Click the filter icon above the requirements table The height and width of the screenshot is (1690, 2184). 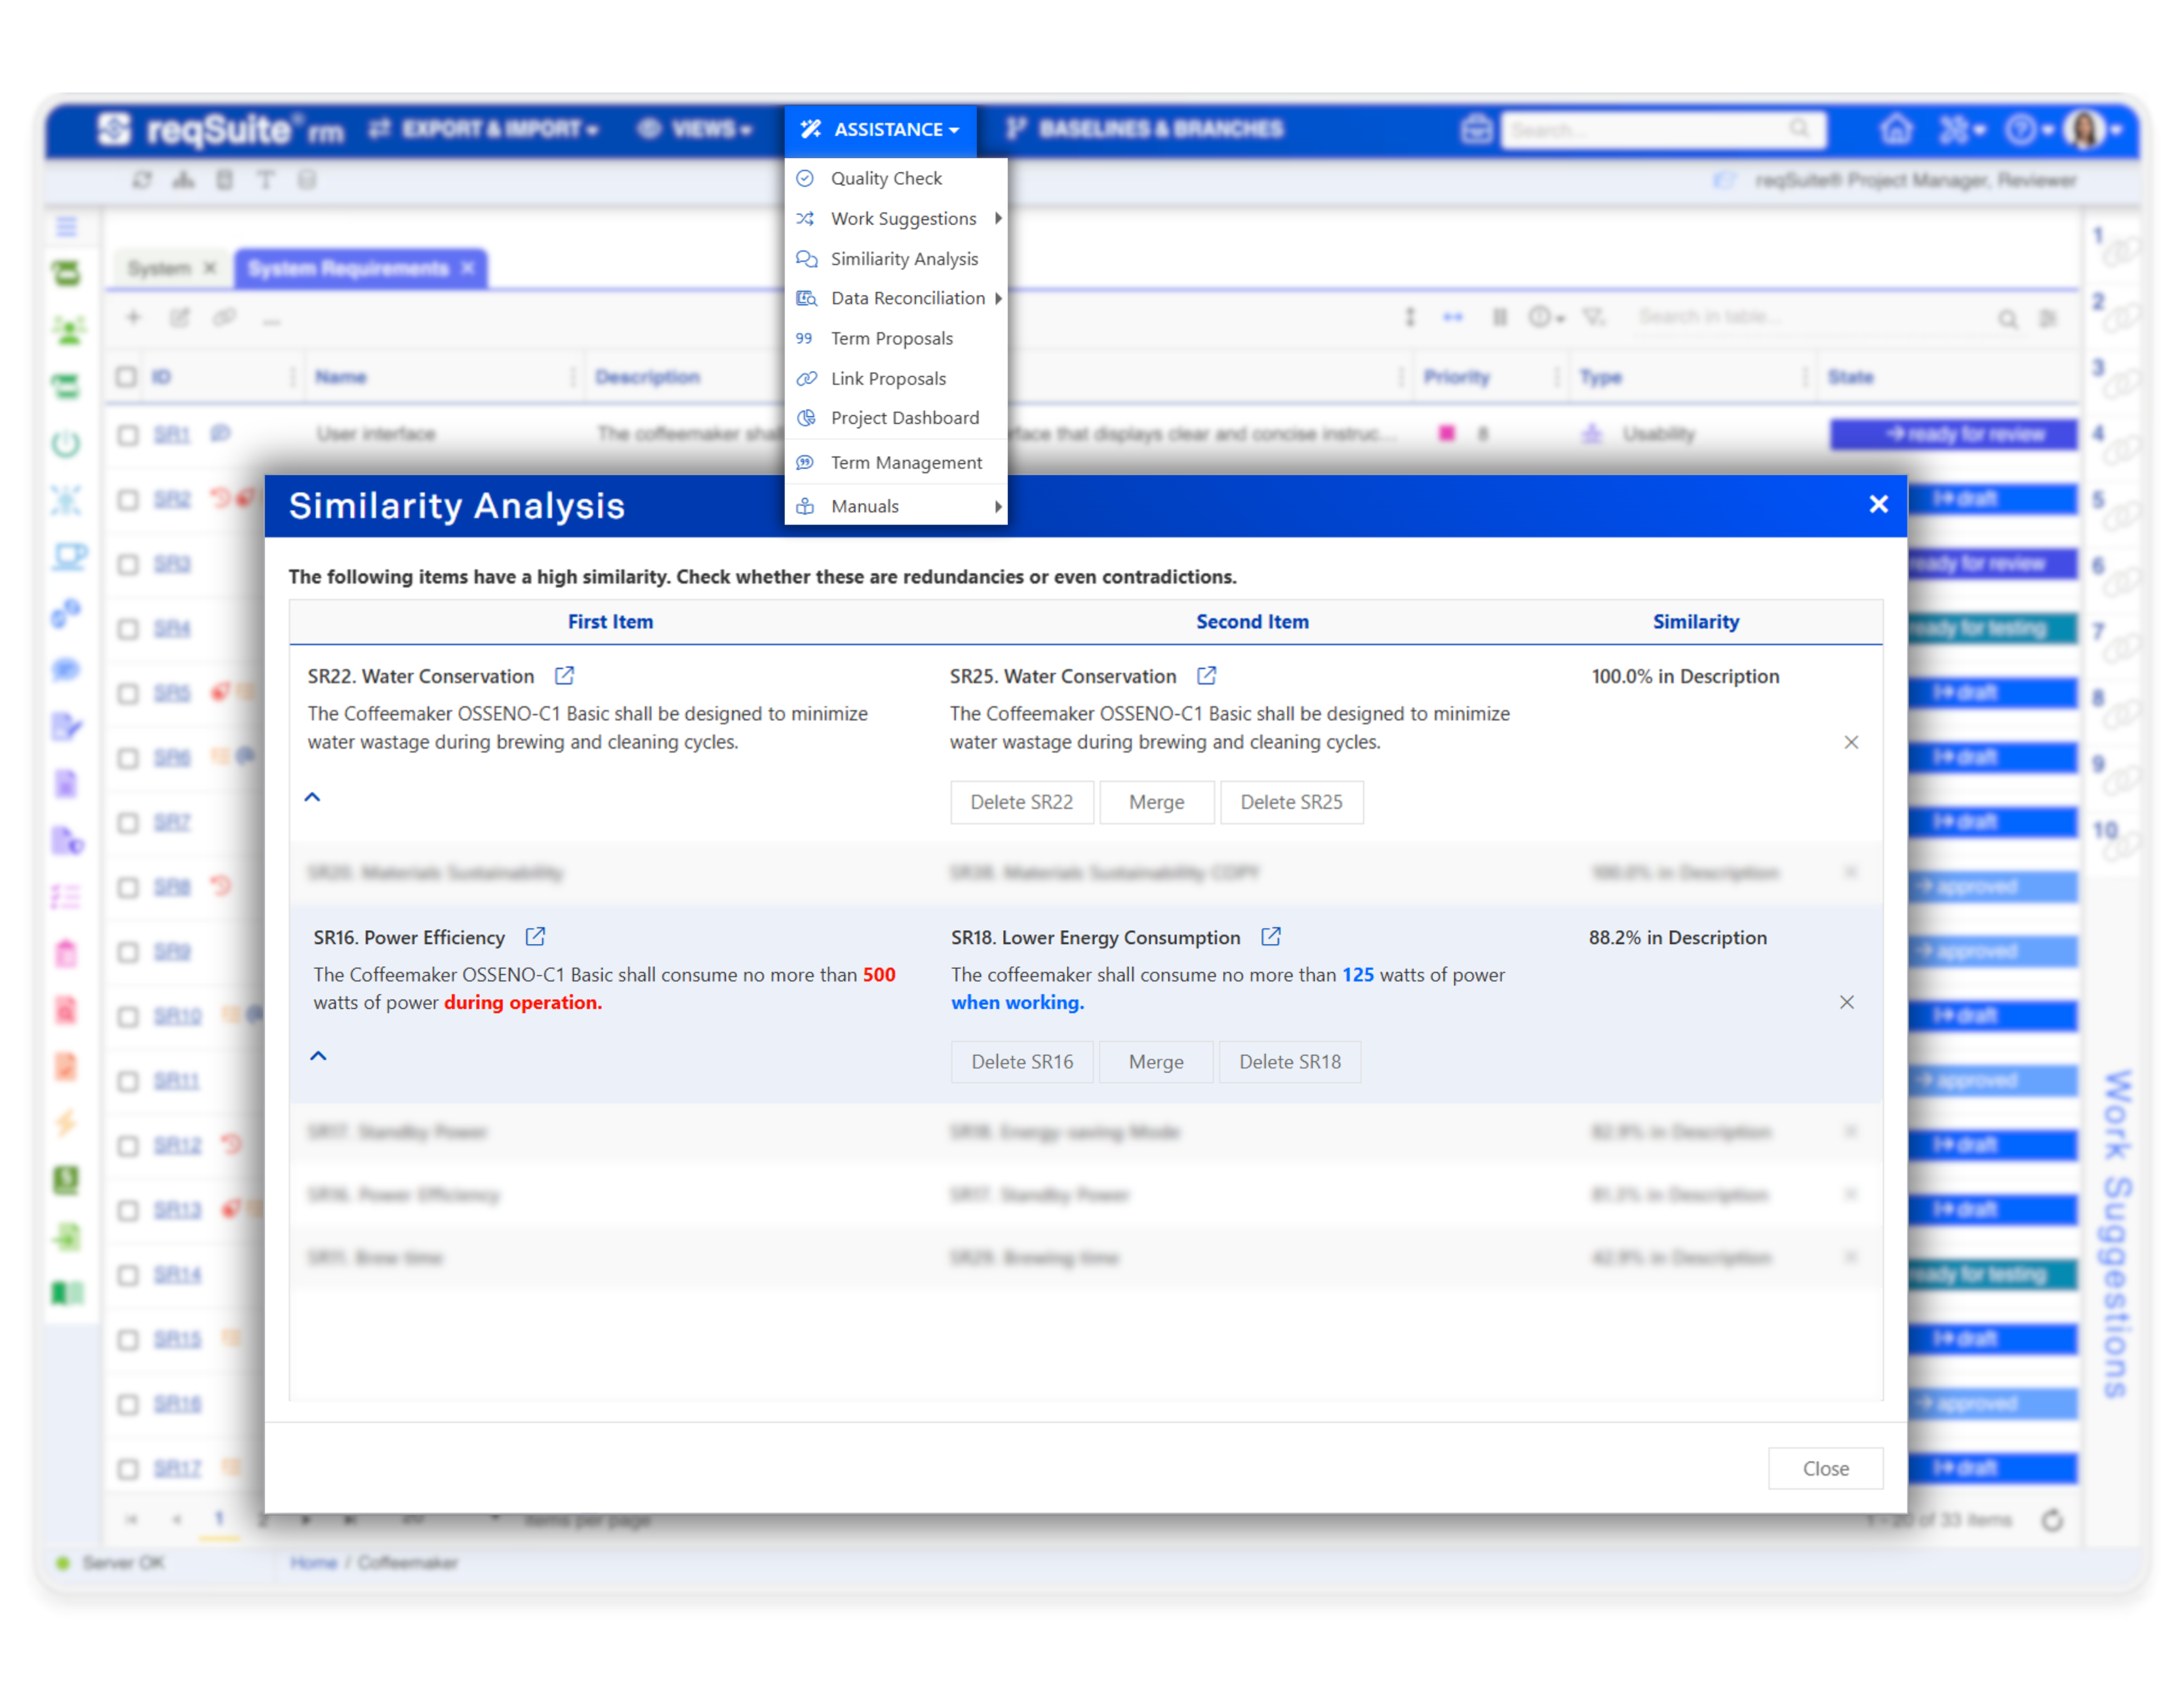tap(1594, 317)
